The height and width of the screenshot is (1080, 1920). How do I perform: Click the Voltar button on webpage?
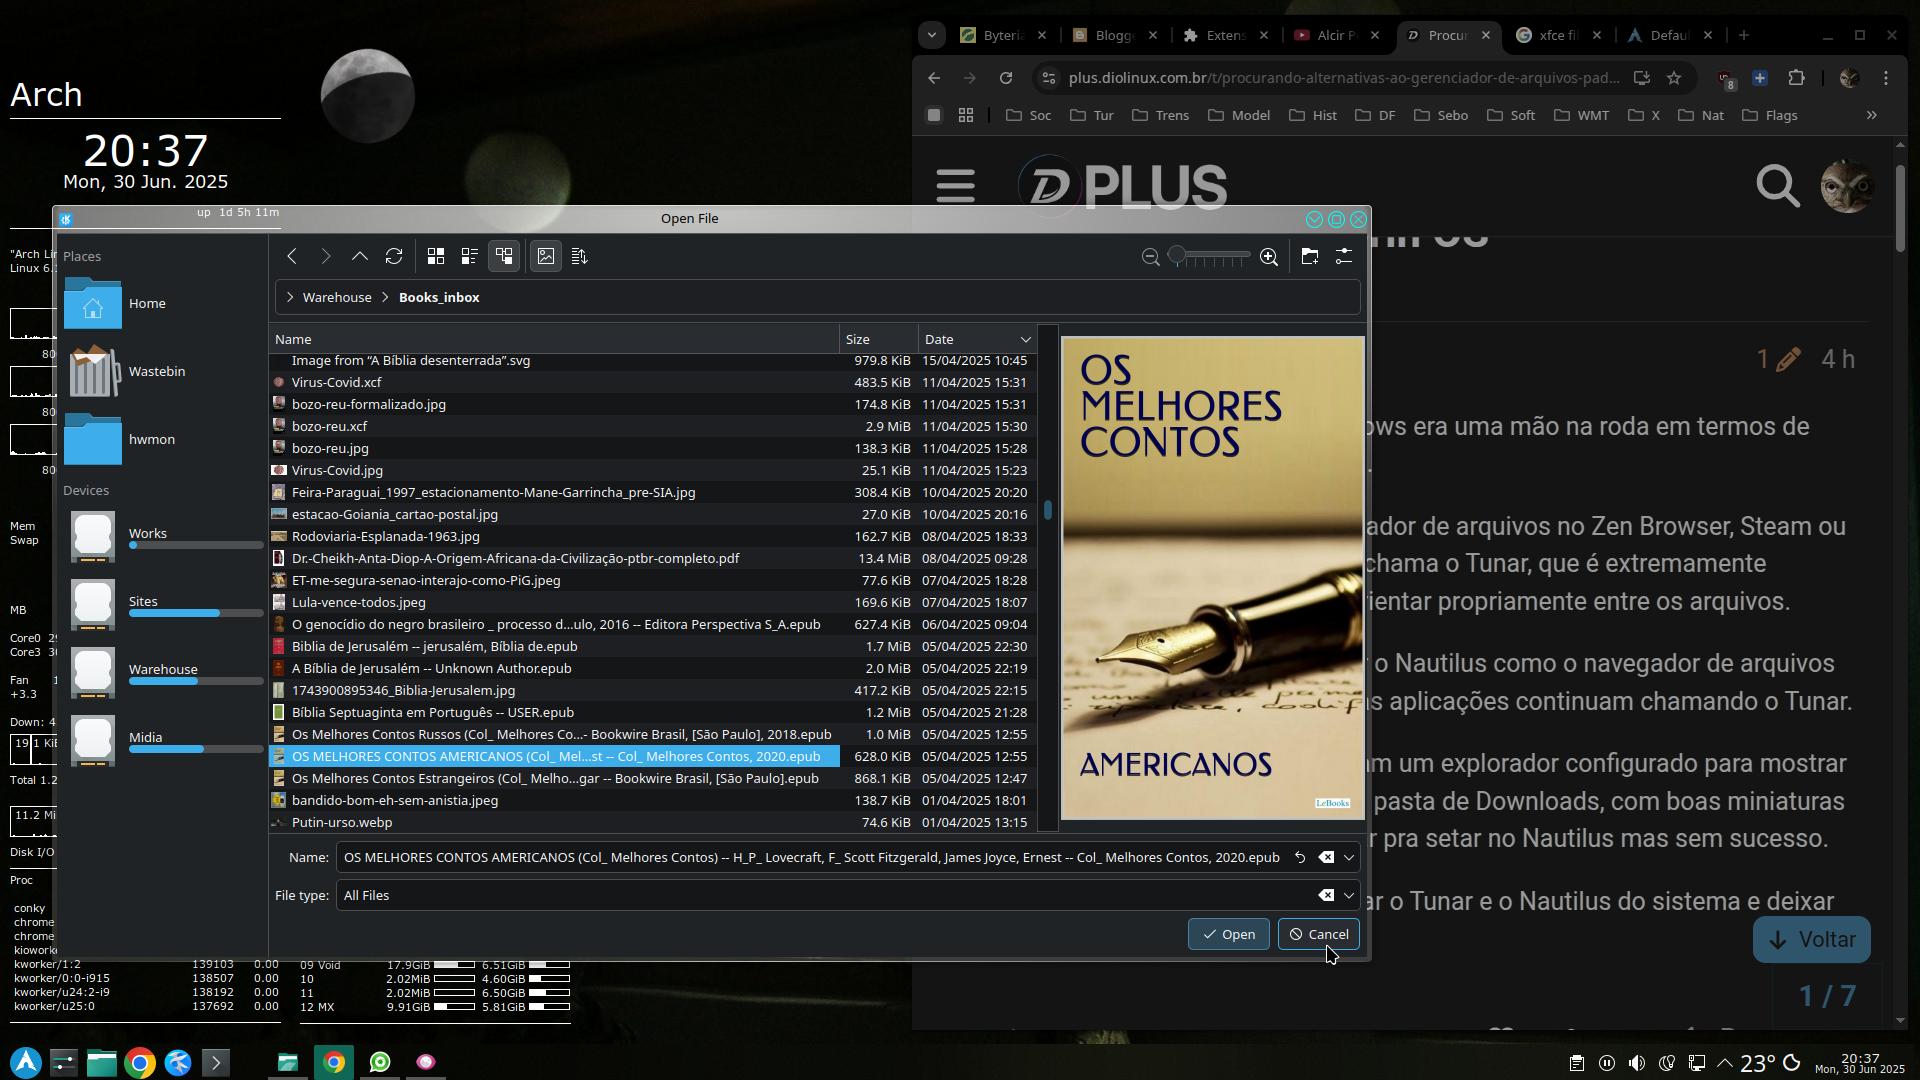[x=1812, y=941]
